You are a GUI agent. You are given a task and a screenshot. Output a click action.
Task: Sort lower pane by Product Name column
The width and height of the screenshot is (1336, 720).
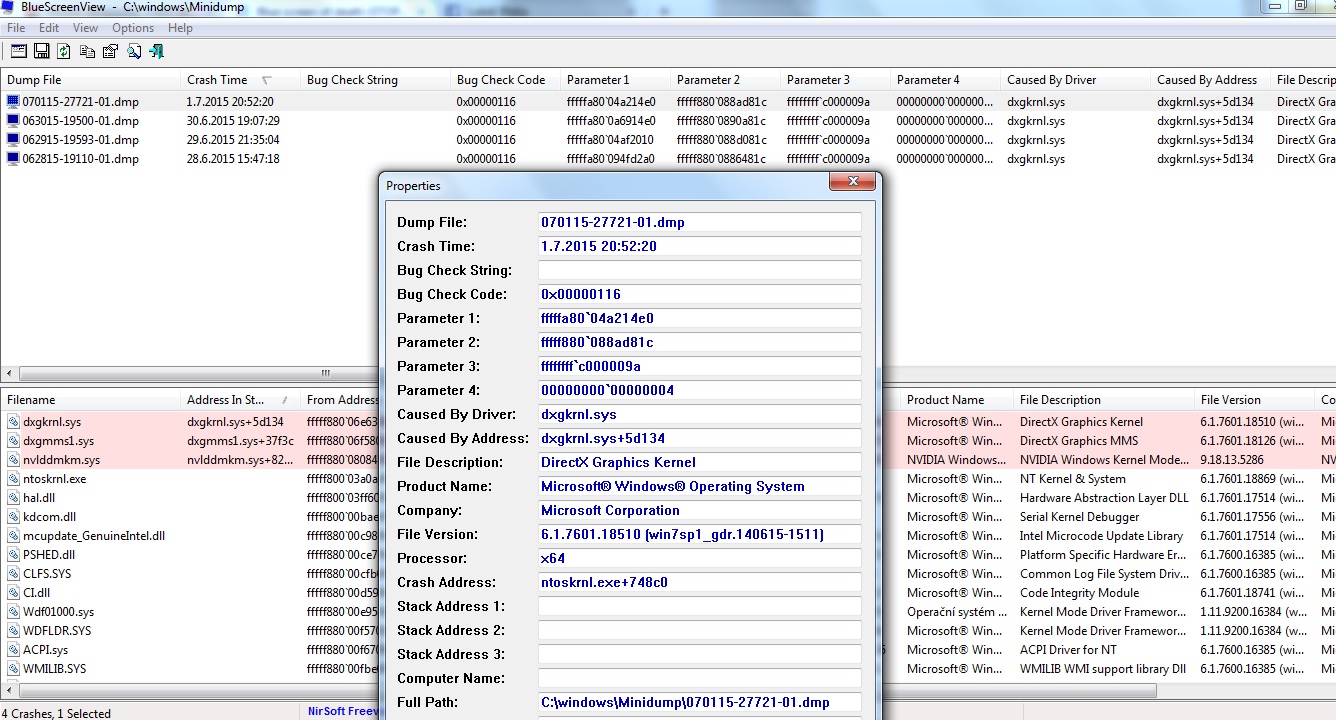[x=956, y=400]
